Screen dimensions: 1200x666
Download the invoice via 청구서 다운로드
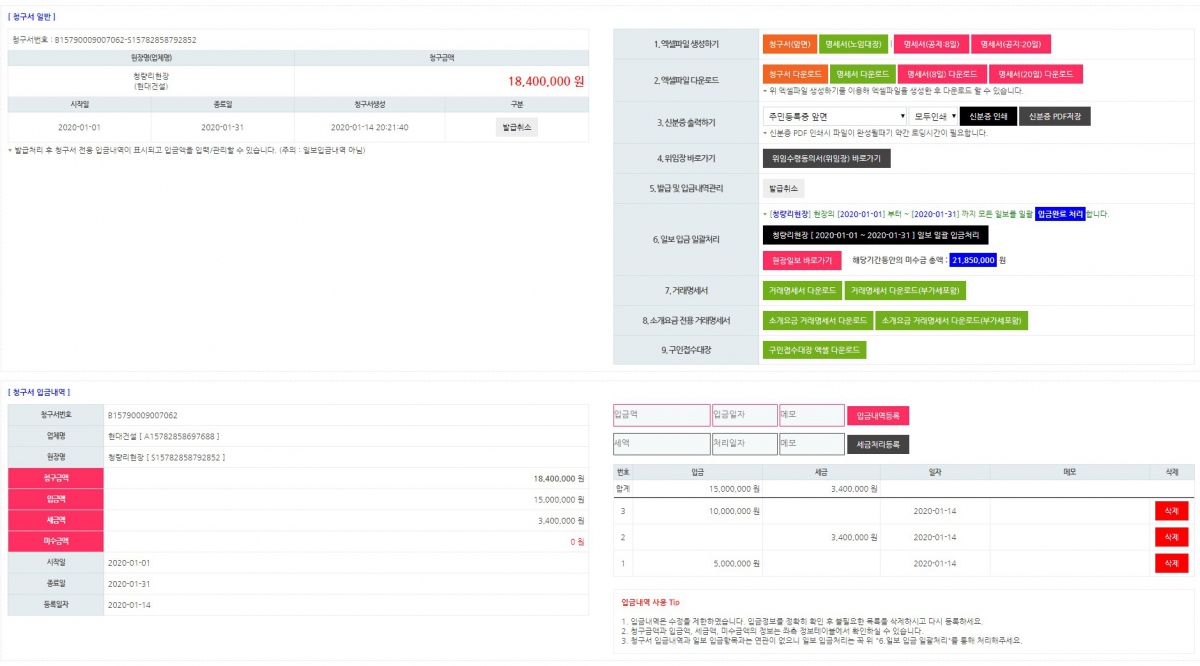[x=795, y=74]
